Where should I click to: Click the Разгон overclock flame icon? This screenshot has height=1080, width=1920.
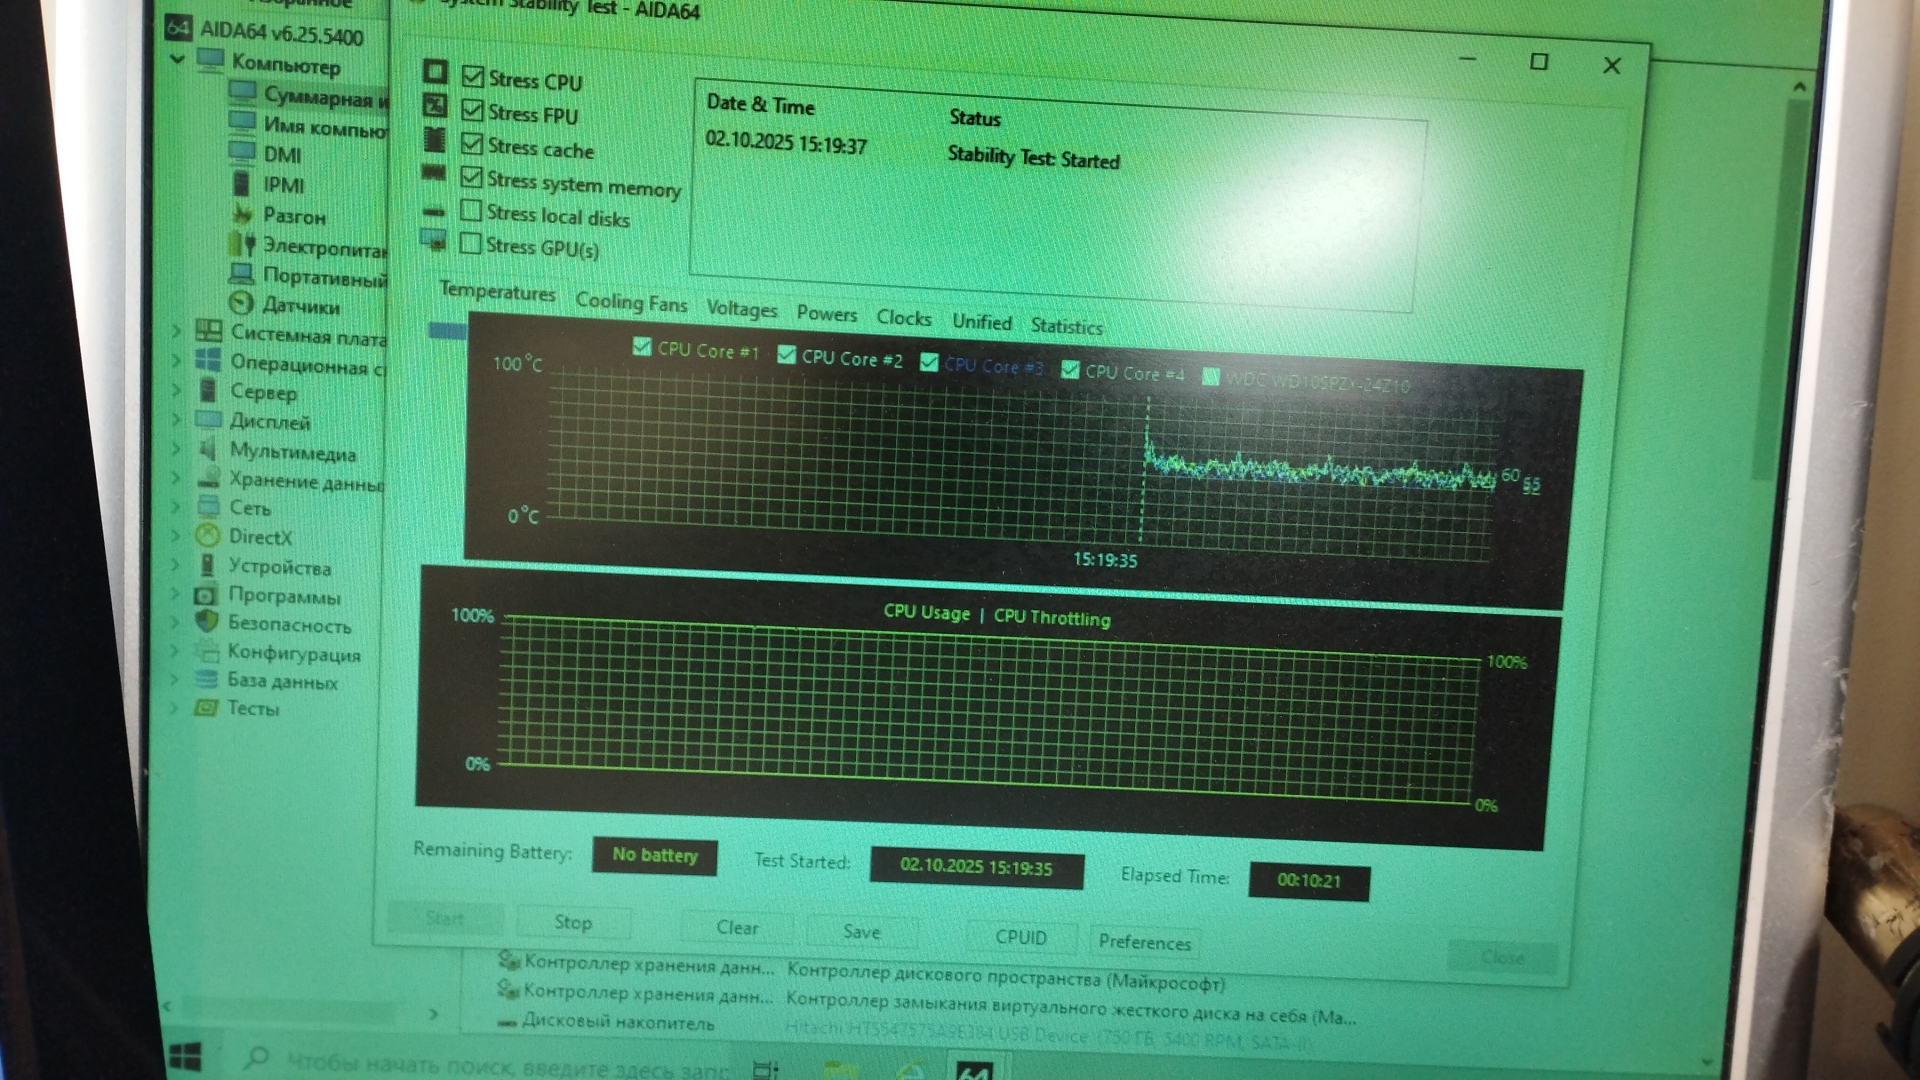[x=242, y=214]
